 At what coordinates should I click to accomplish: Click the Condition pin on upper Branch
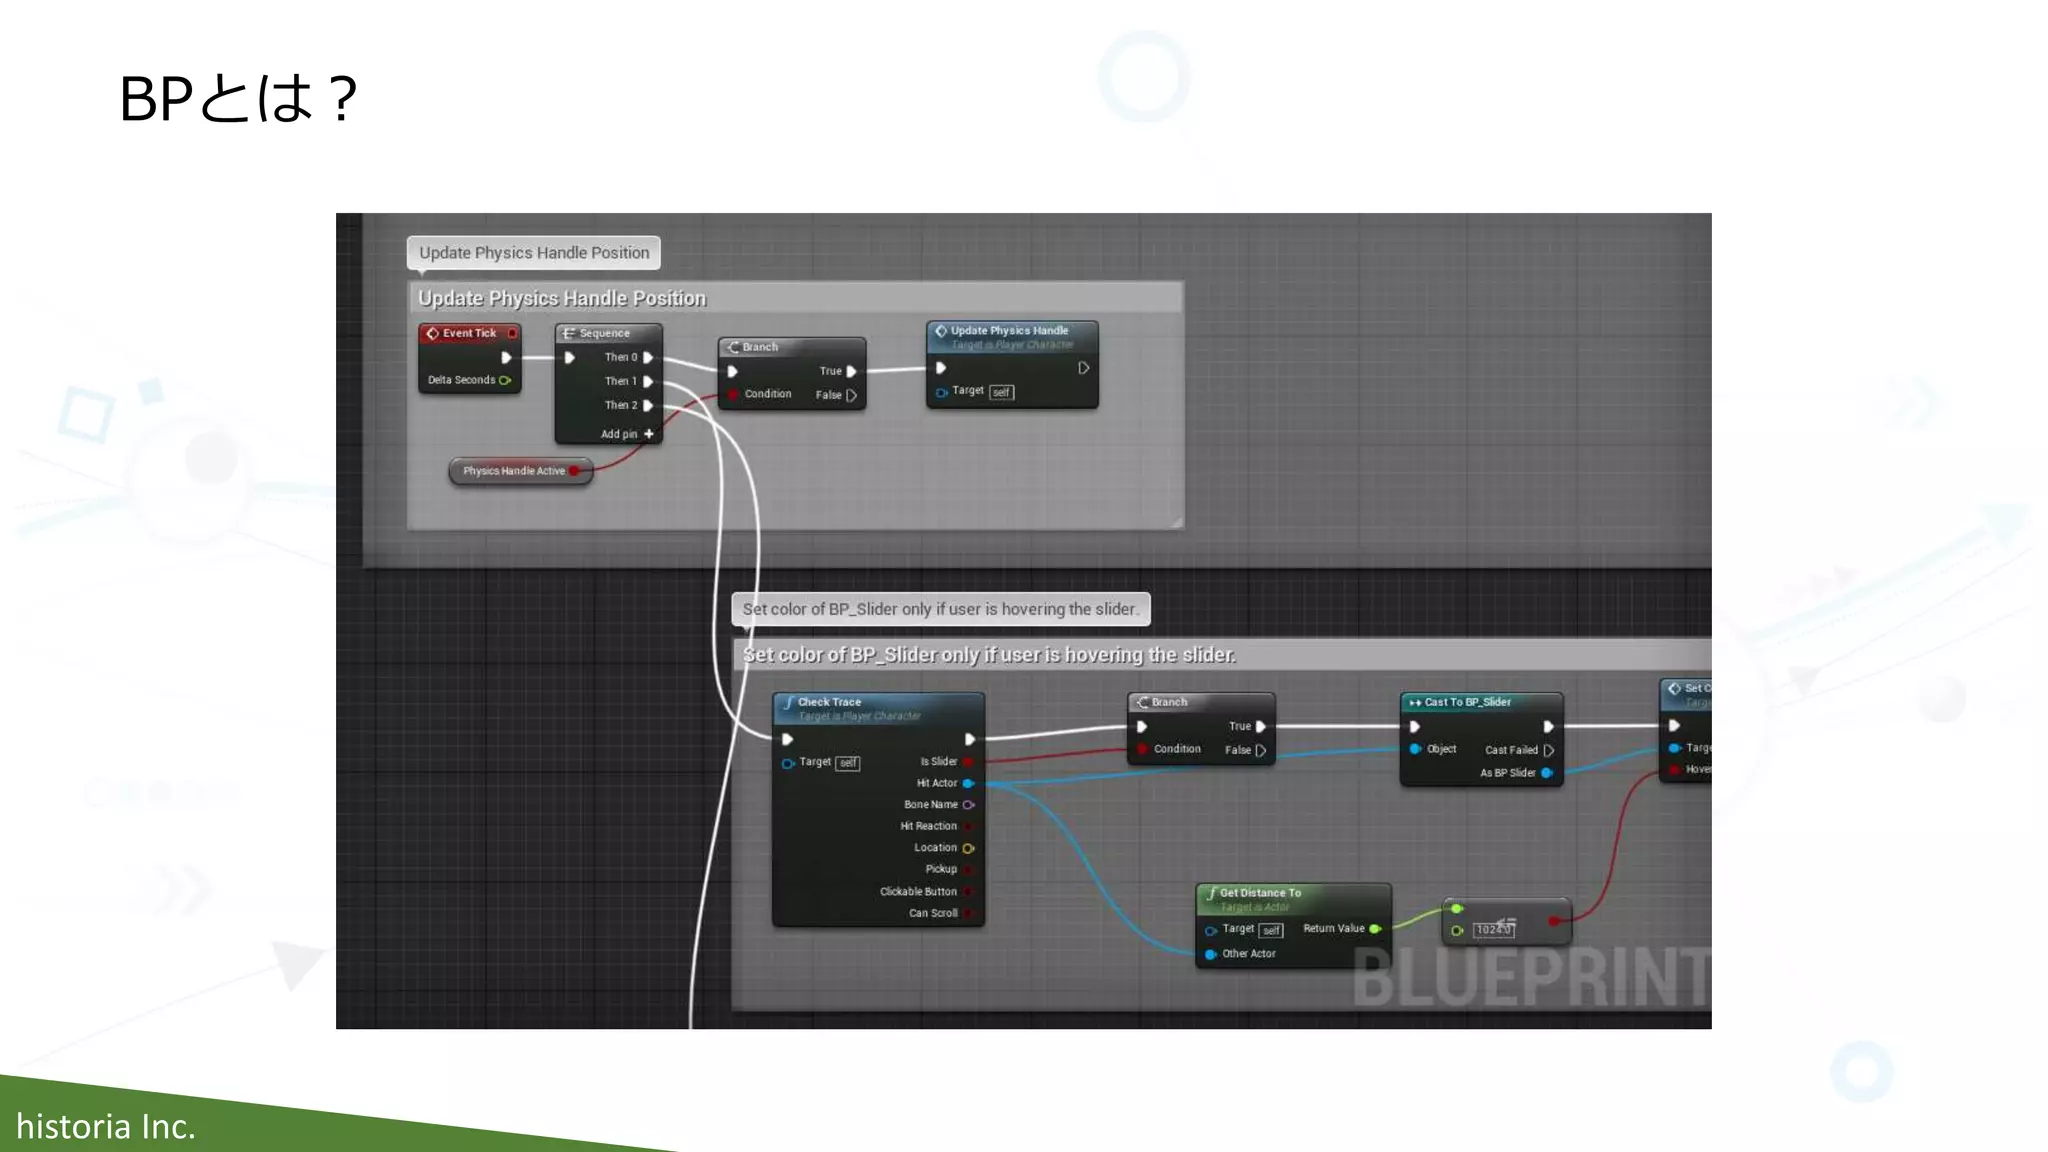tap(734, 394)
